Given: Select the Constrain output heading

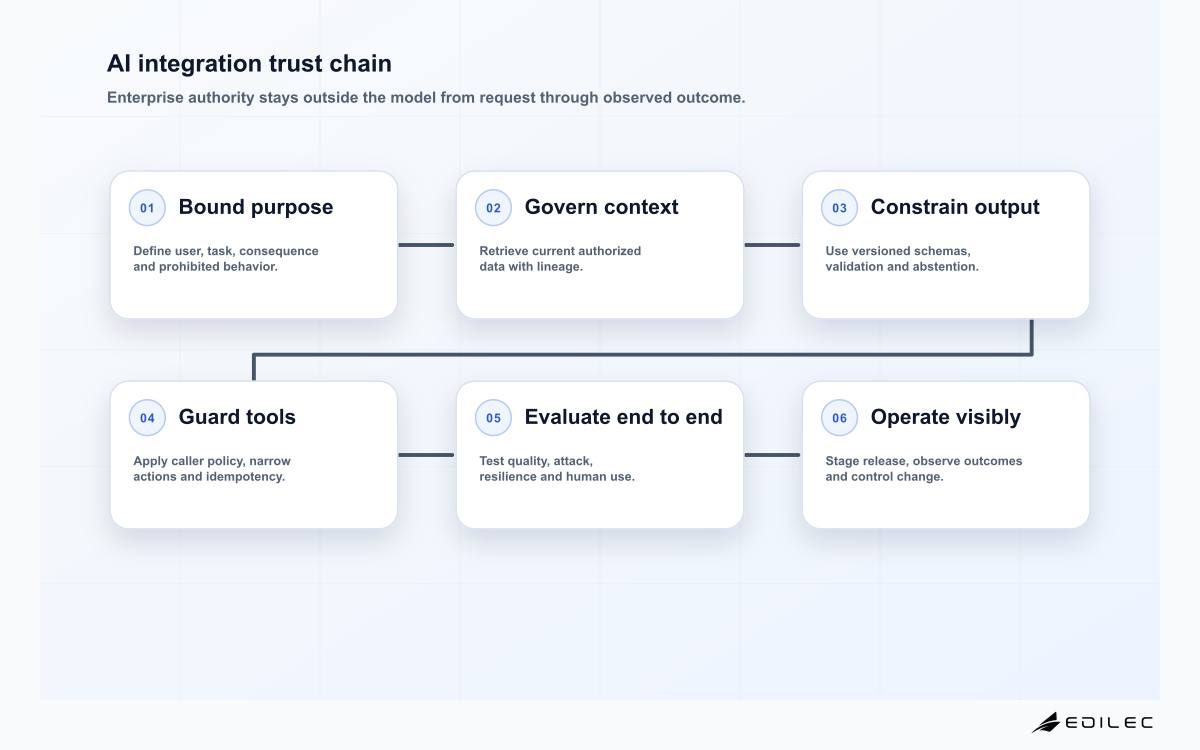Looking at the screenshot, I should tap(955, 207).
